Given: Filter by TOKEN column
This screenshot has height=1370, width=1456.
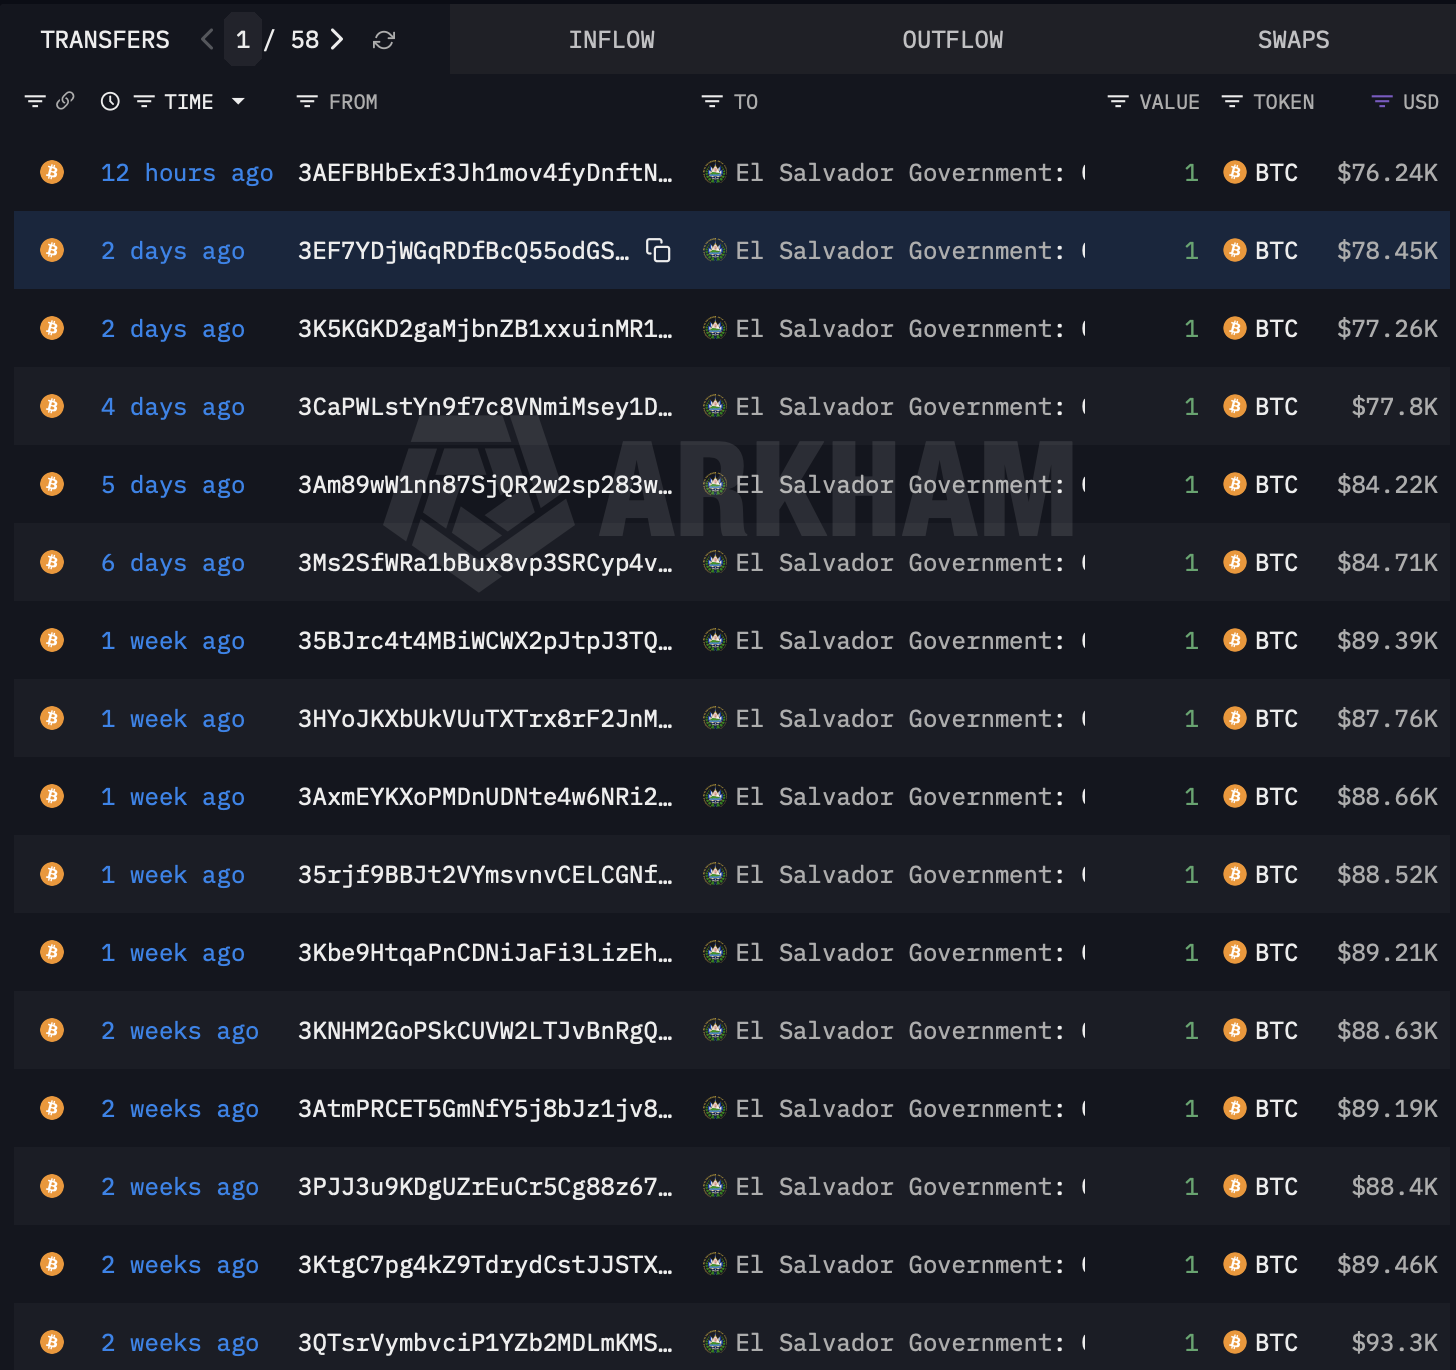Looking at the screenshot, I should click(1232, 102).
